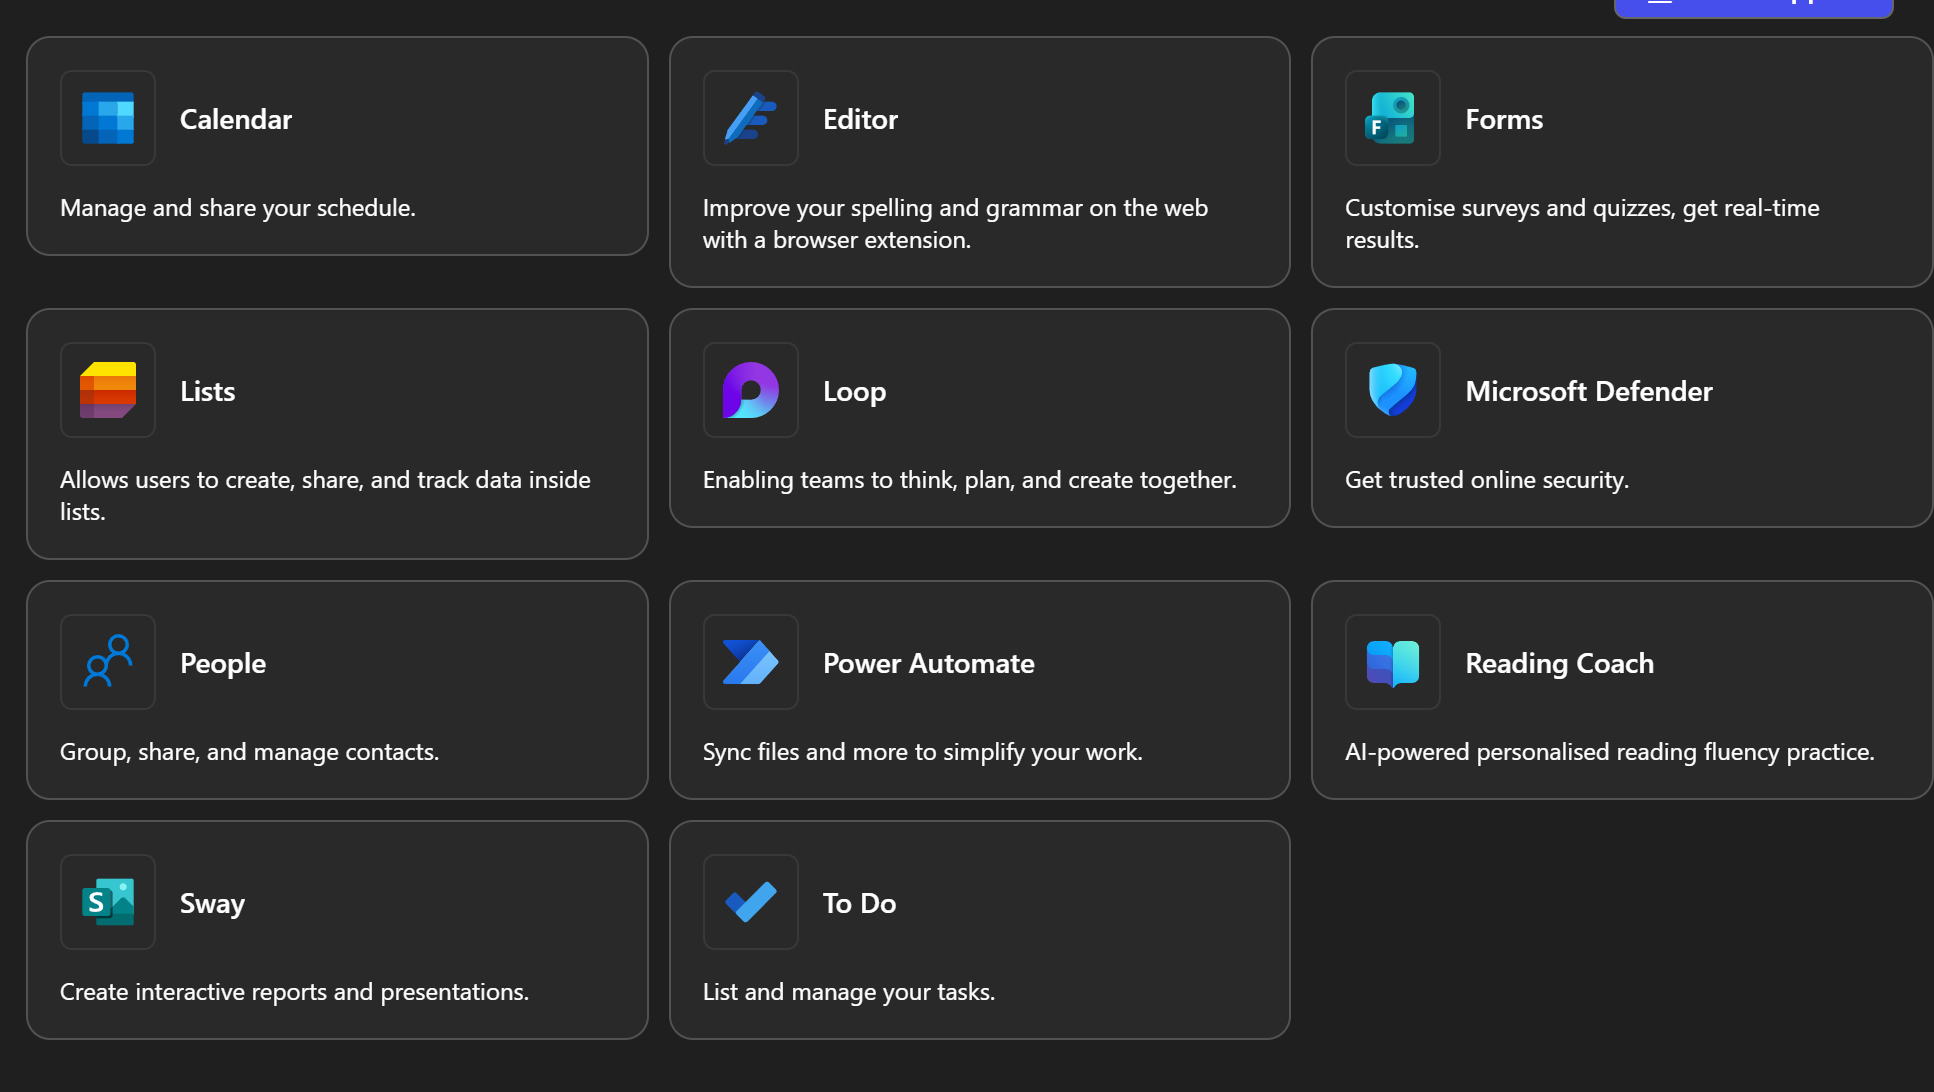
Task: Click Forms card description about surveys
Action: [x=1581, y=223]
